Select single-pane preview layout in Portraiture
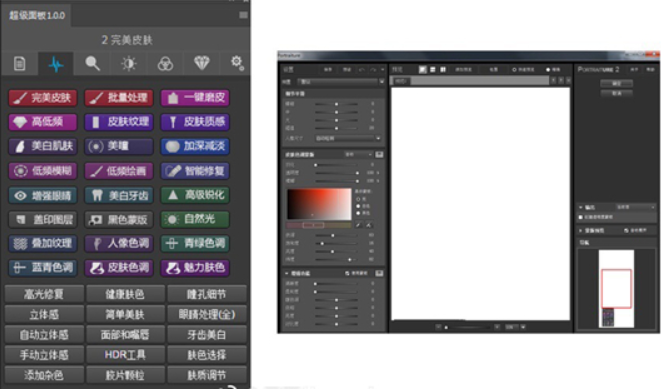Viewport: 661px width, 390px height. coord(422,70)
